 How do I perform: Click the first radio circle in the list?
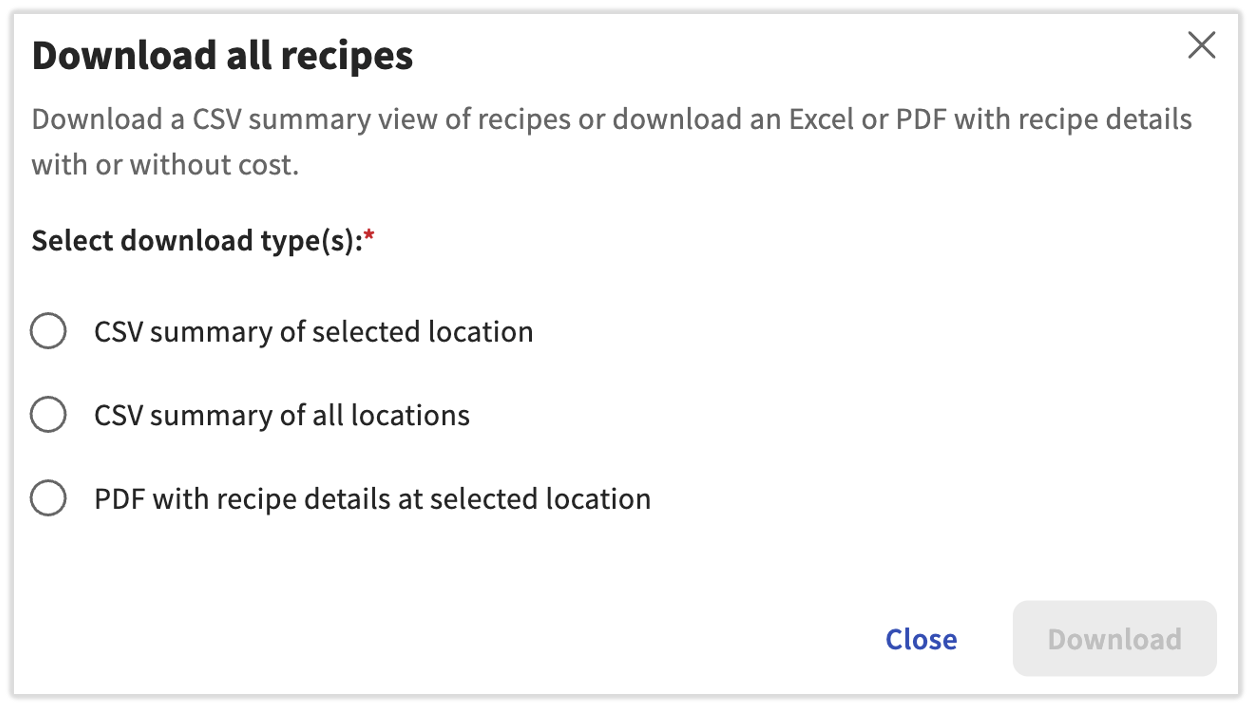point(48,331)
